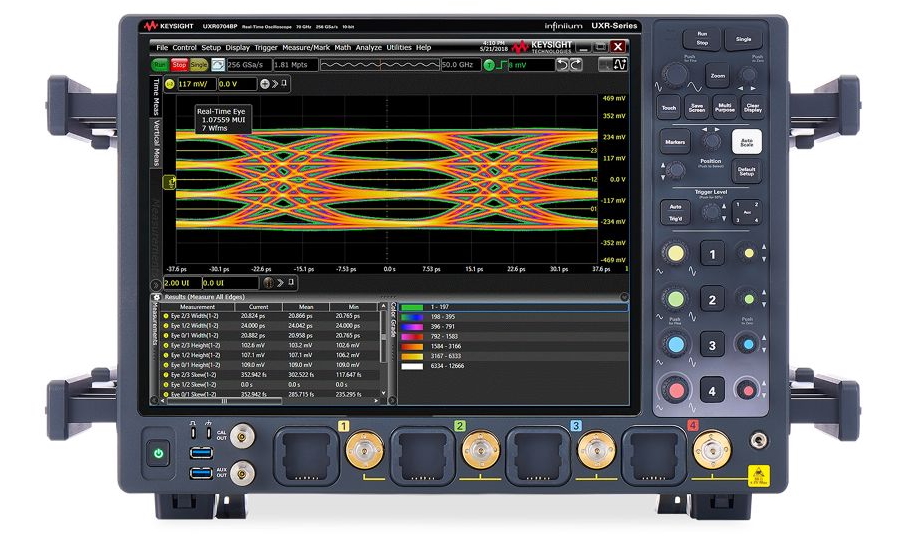The image size is (906, 544).
Task: Click the on-screen undo arrow
Action: pyautogui.click(x=562, y=65)
